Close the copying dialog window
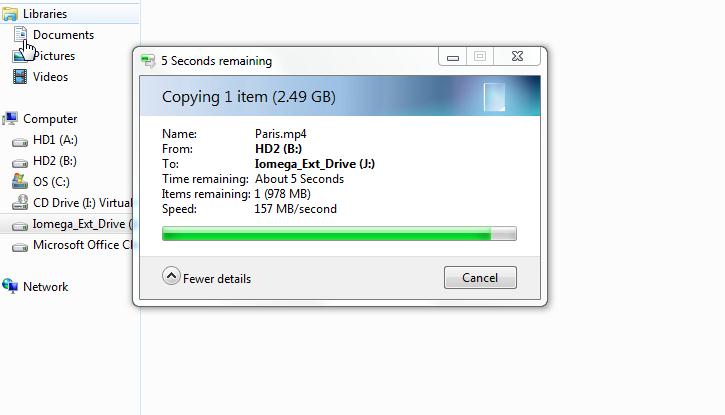This screenshot has height=415, width=725. coord(517,56)
